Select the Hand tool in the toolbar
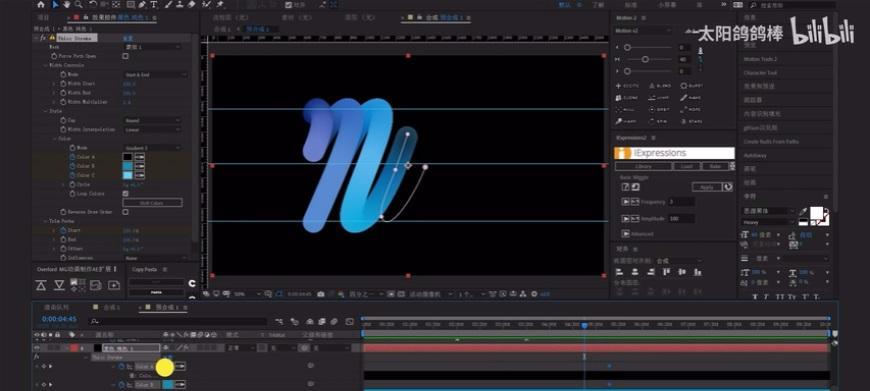This screenshot has height=391, width=870. click(x=67, y=4)
